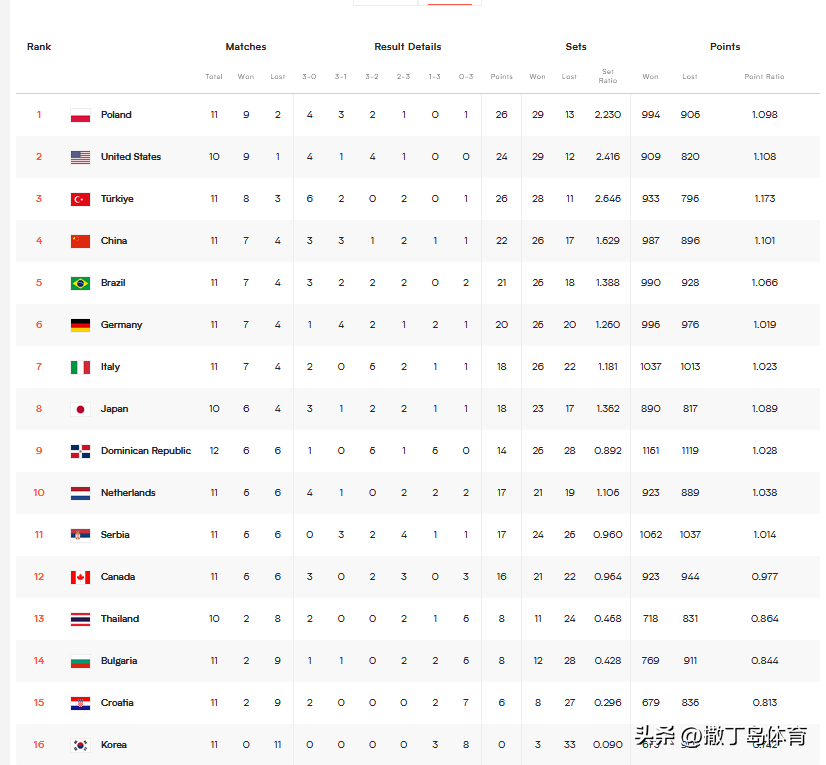Open the Italy team link

(x=110, y=367)
